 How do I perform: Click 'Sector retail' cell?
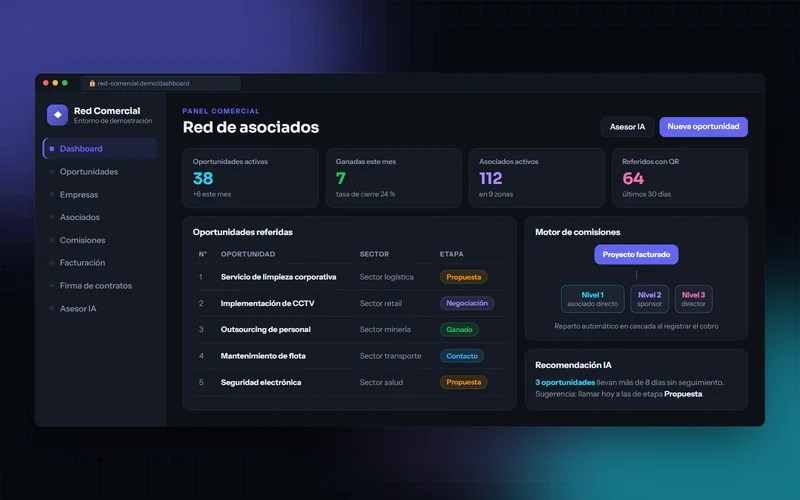pos(381,303)
